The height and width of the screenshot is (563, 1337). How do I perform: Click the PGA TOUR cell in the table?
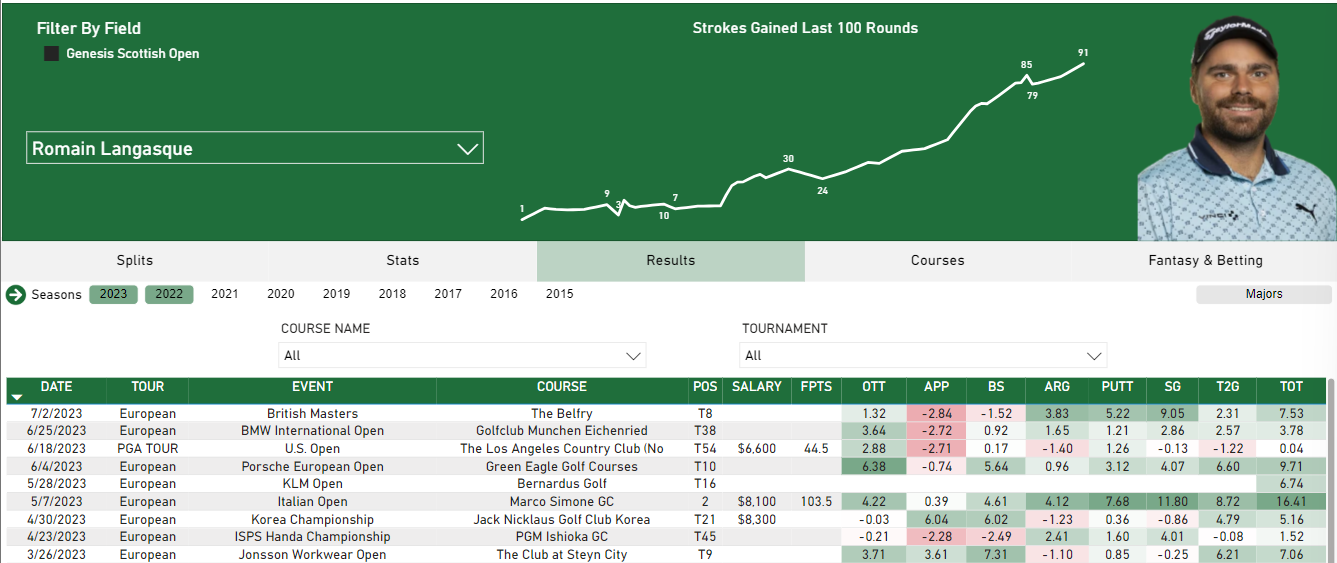tap(147, 449)
